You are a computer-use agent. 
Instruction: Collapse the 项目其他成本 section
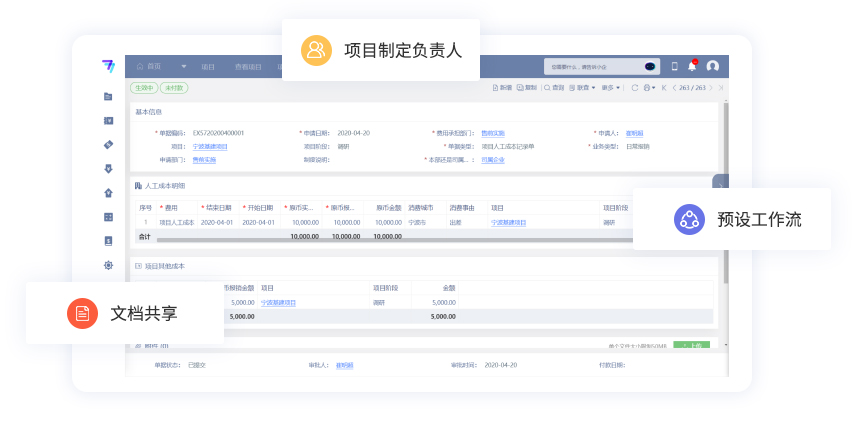(x=138, y=266)
